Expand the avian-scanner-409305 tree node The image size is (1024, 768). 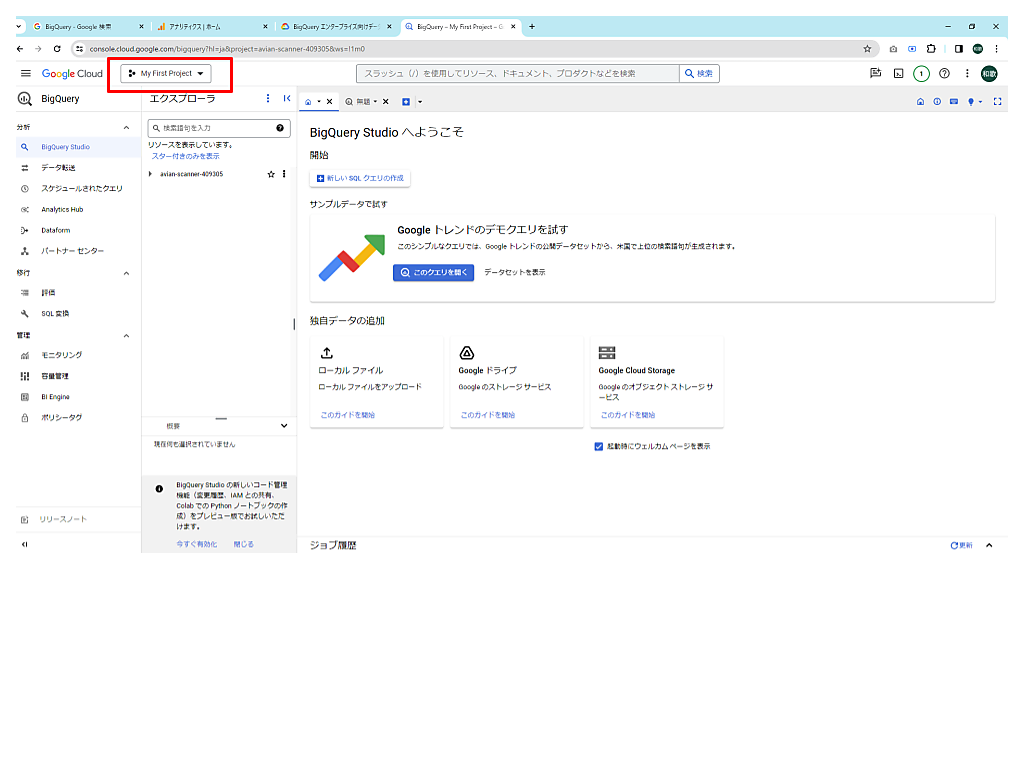[150, 174]
